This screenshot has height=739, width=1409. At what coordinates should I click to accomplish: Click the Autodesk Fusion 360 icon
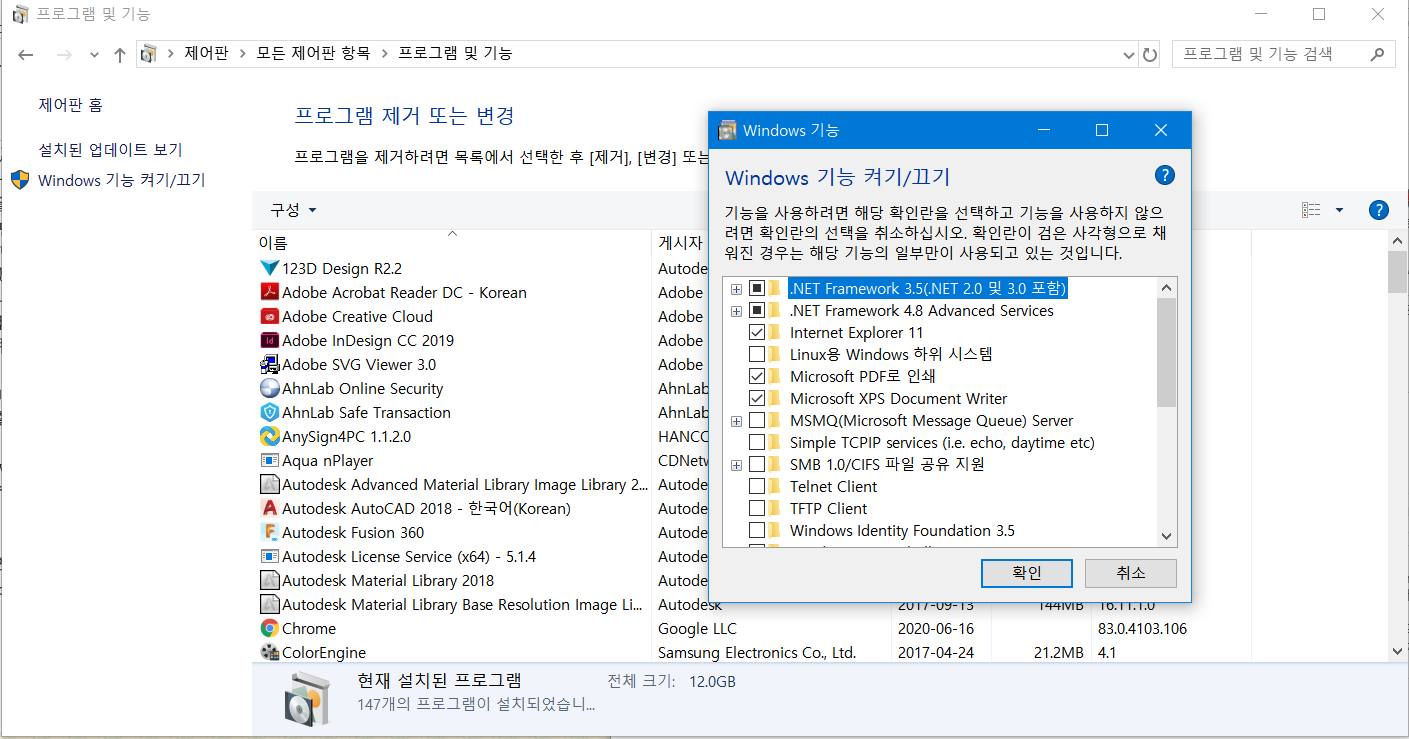[269, 532]
